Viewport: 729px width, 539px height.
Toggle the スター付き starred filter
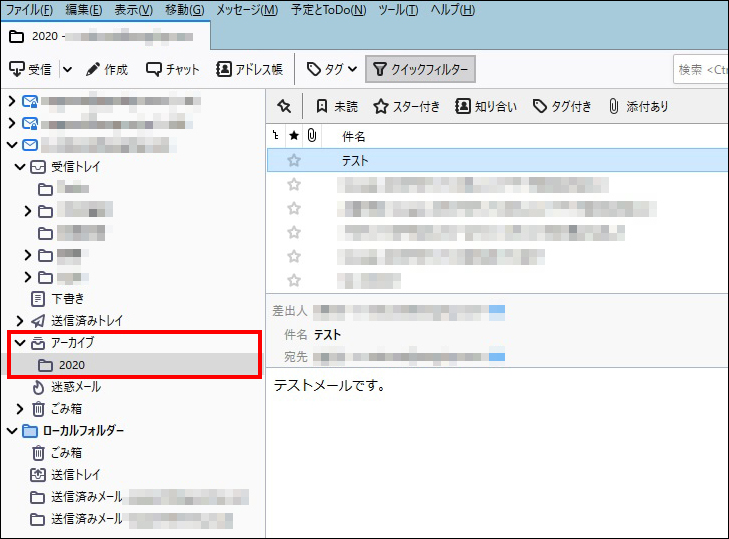click(406, 106)
